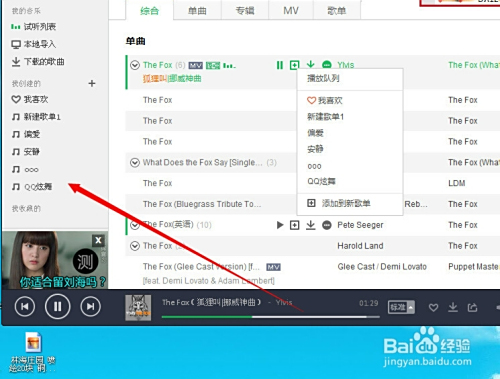The width and height of the screenshot is (500, 379).
Task: Click the plus icon to create playlist
Action: [92, 83]
